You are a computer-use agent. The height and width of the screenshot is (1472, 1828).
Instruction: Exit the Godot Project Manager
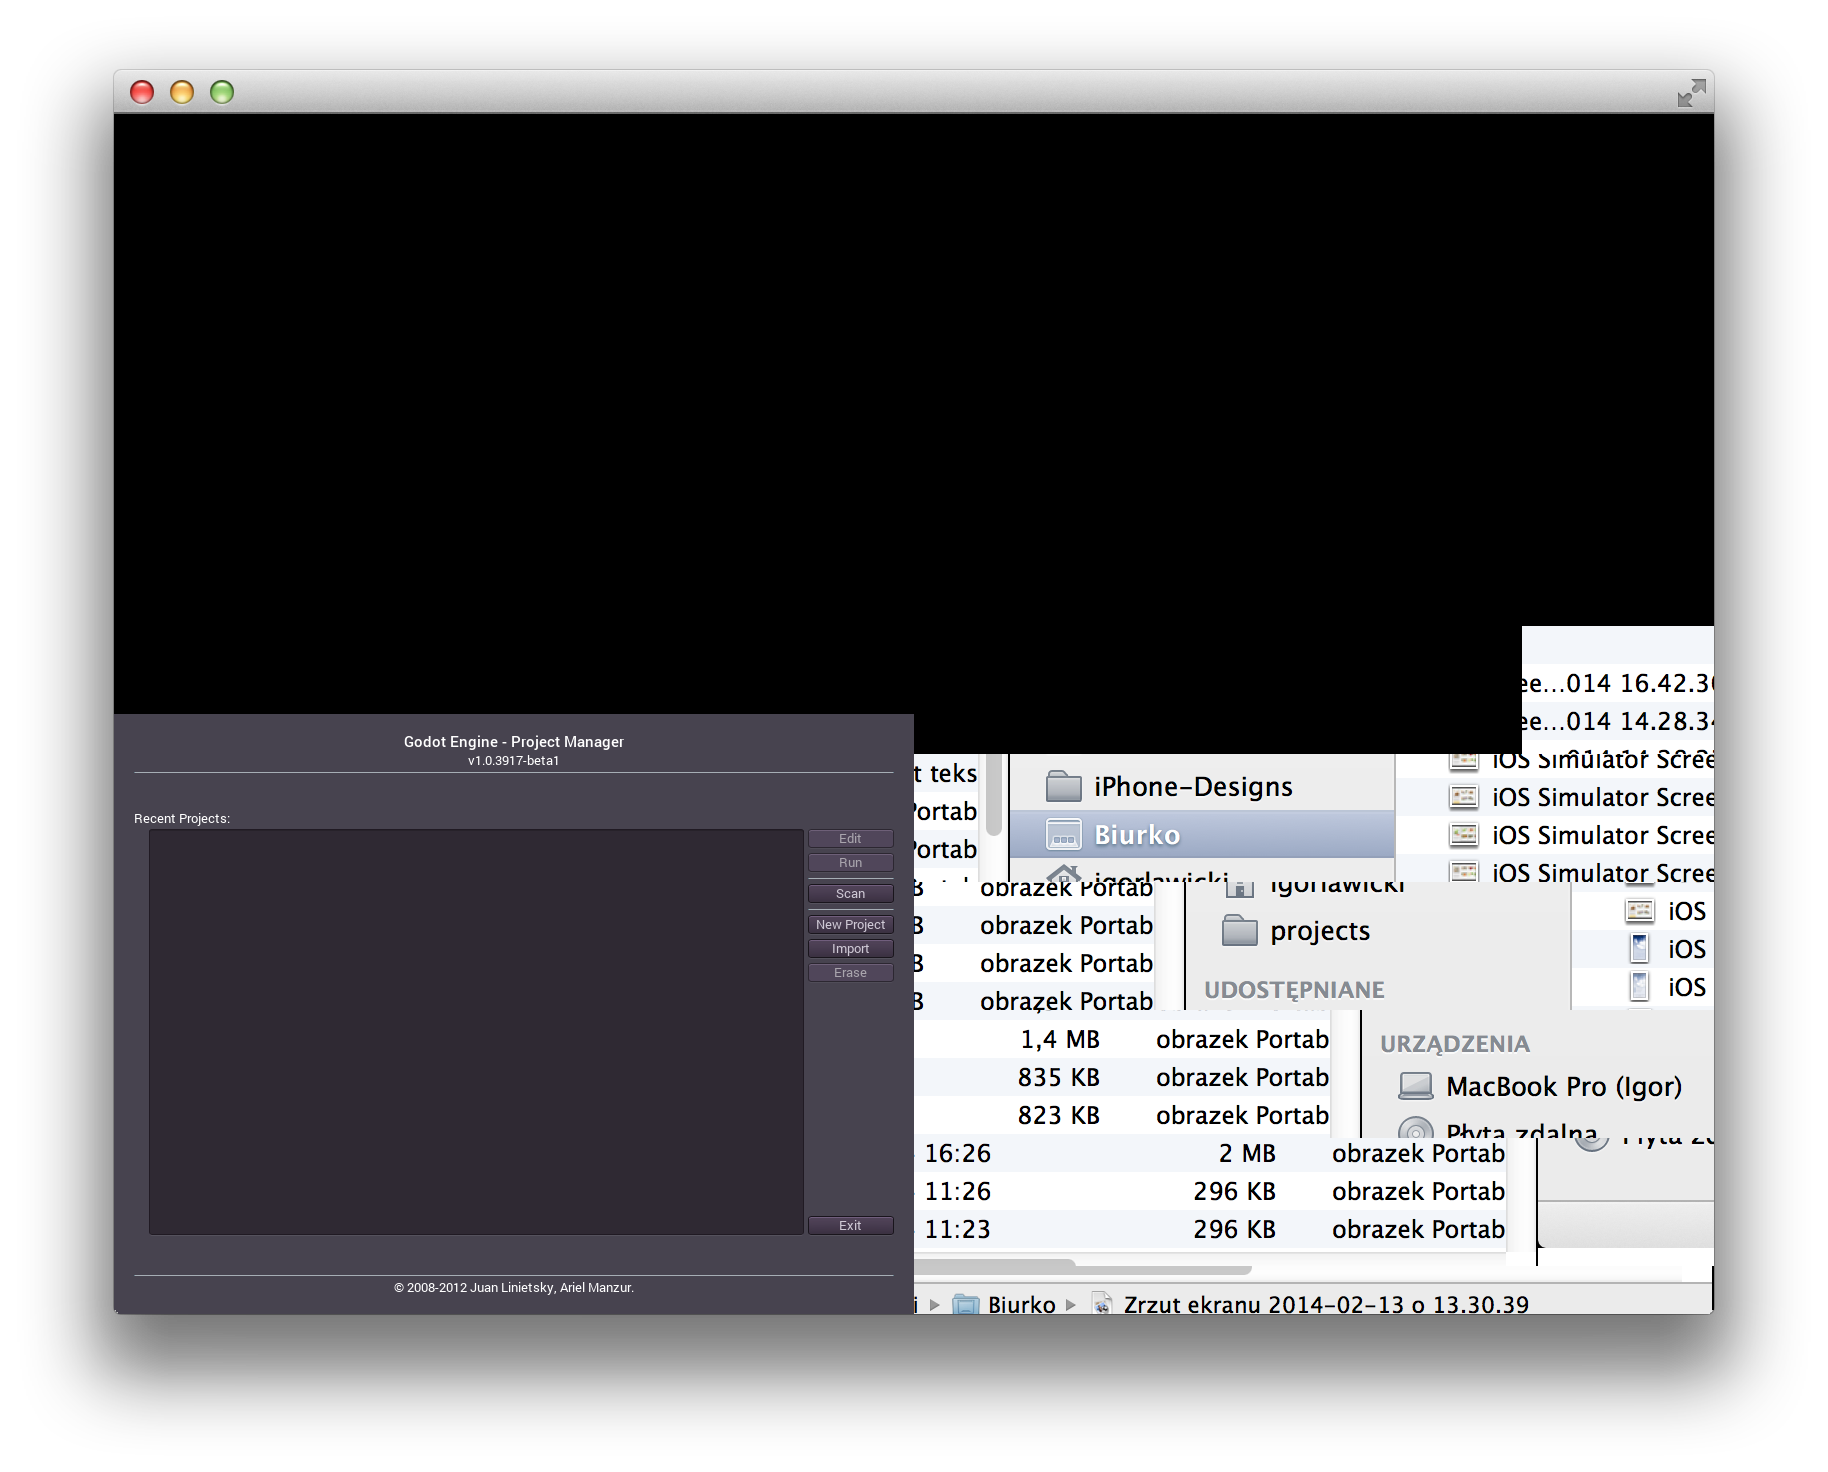(850, 1225)
